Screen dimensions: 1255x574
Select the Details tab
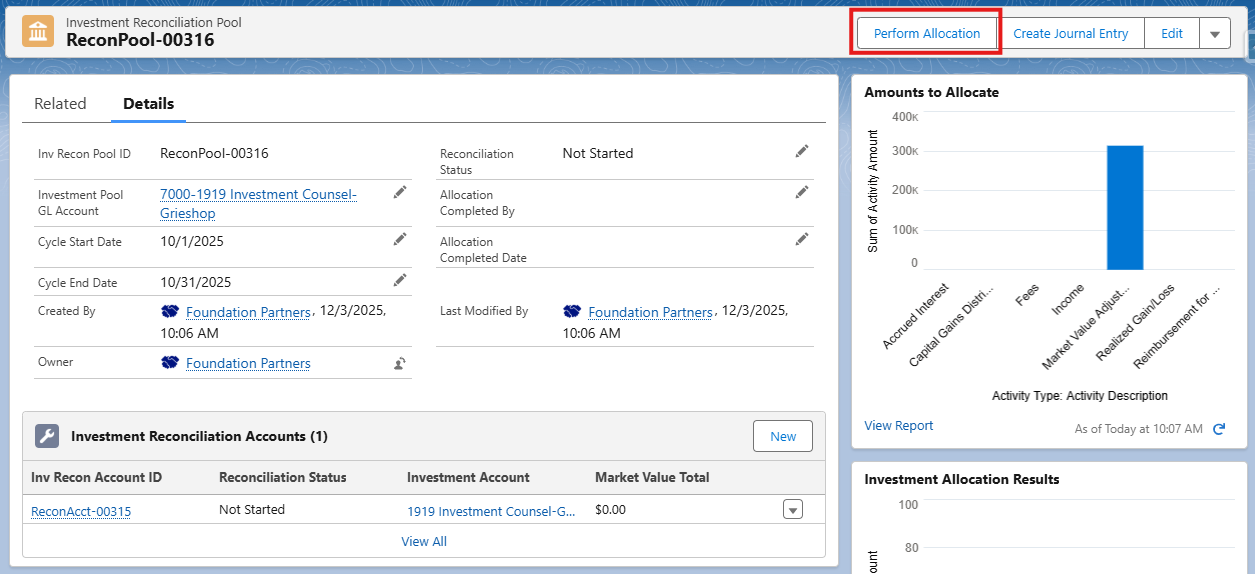coord(148,104)
